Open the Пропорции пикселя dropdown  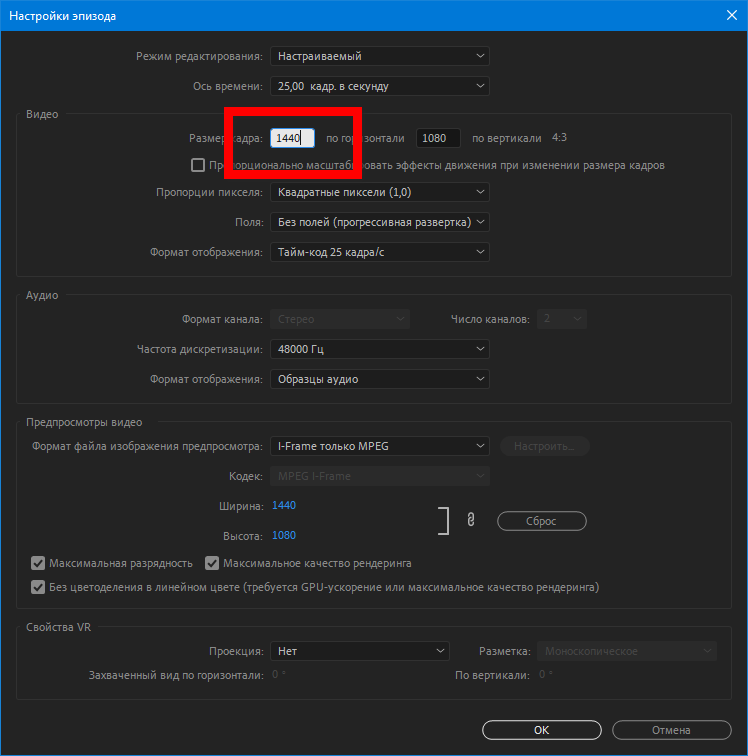coord(379,192)
